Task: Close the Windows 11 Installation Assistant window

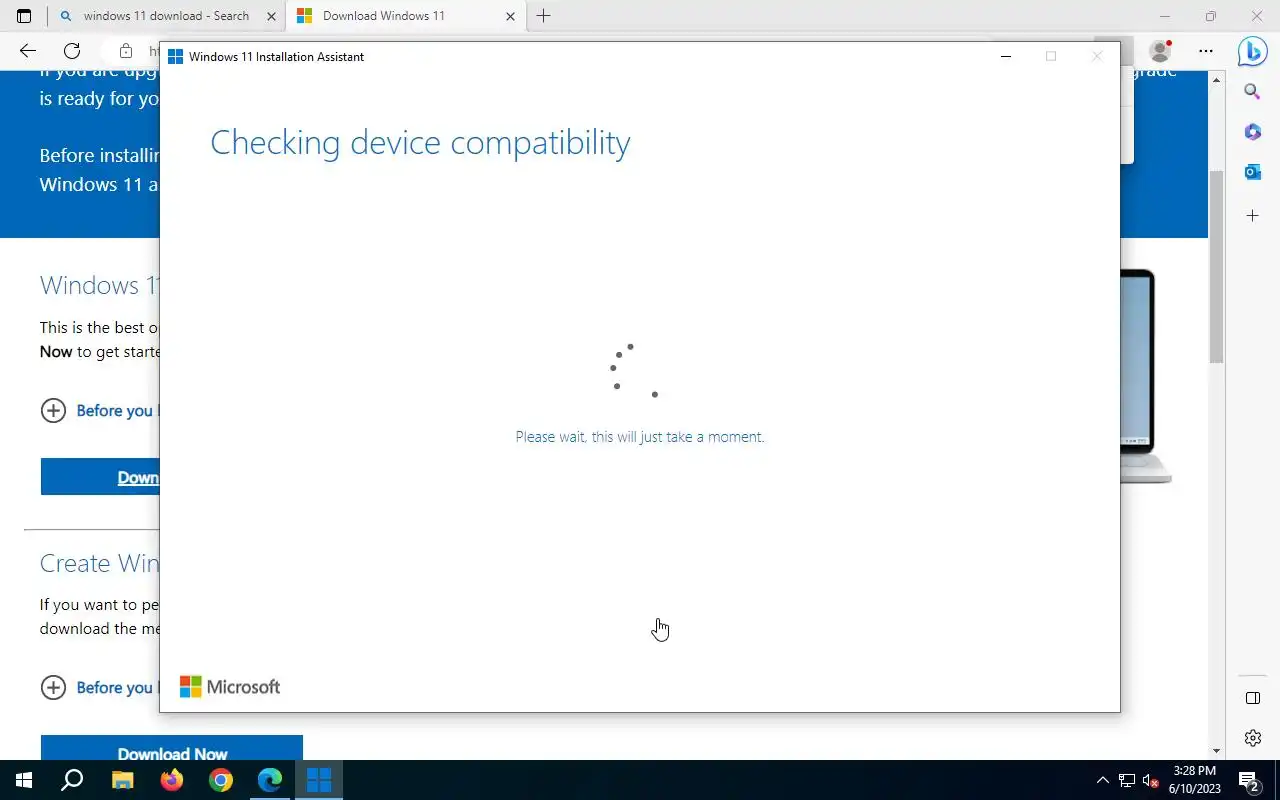Action: pos(1097,57)
